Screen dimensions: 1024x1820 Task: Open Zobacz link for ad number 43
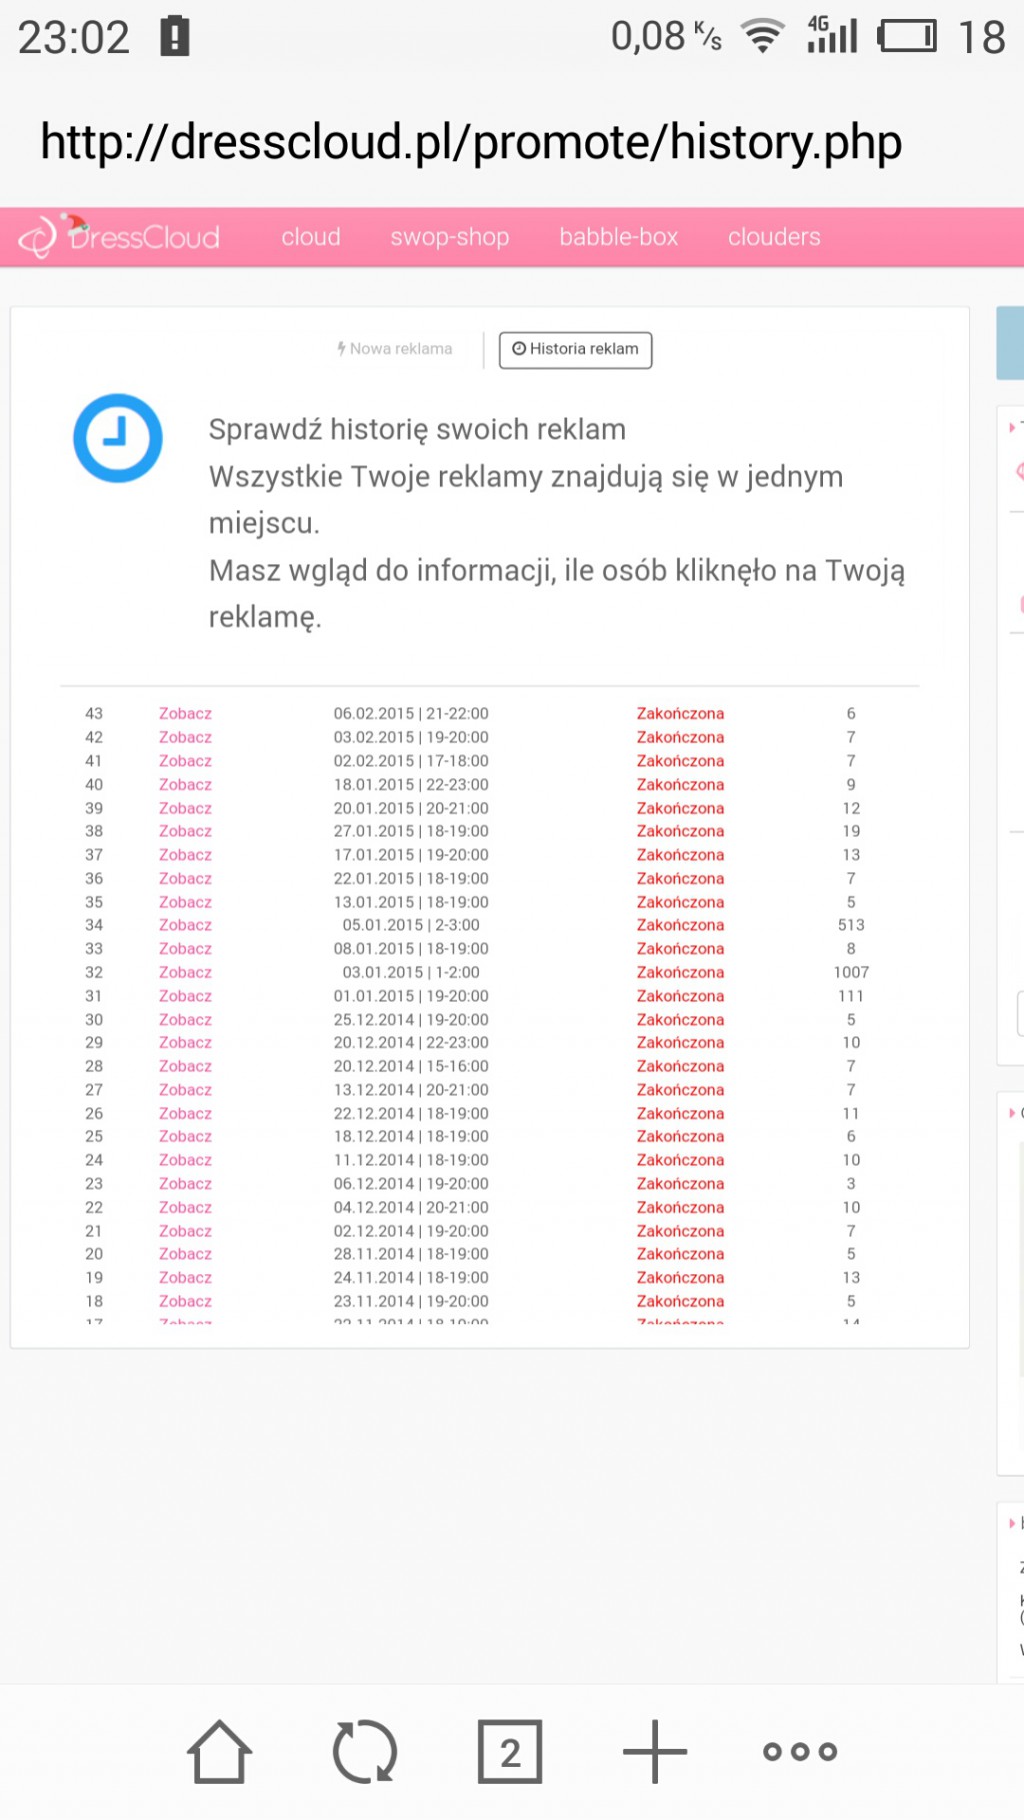[x=184, y=713]
